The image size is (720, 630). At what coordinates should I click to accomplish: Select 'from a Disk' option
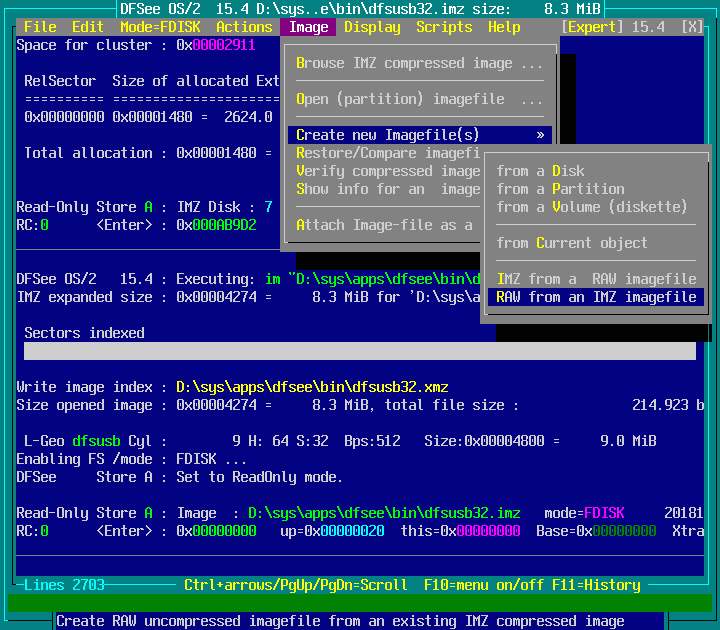[540, 171]
